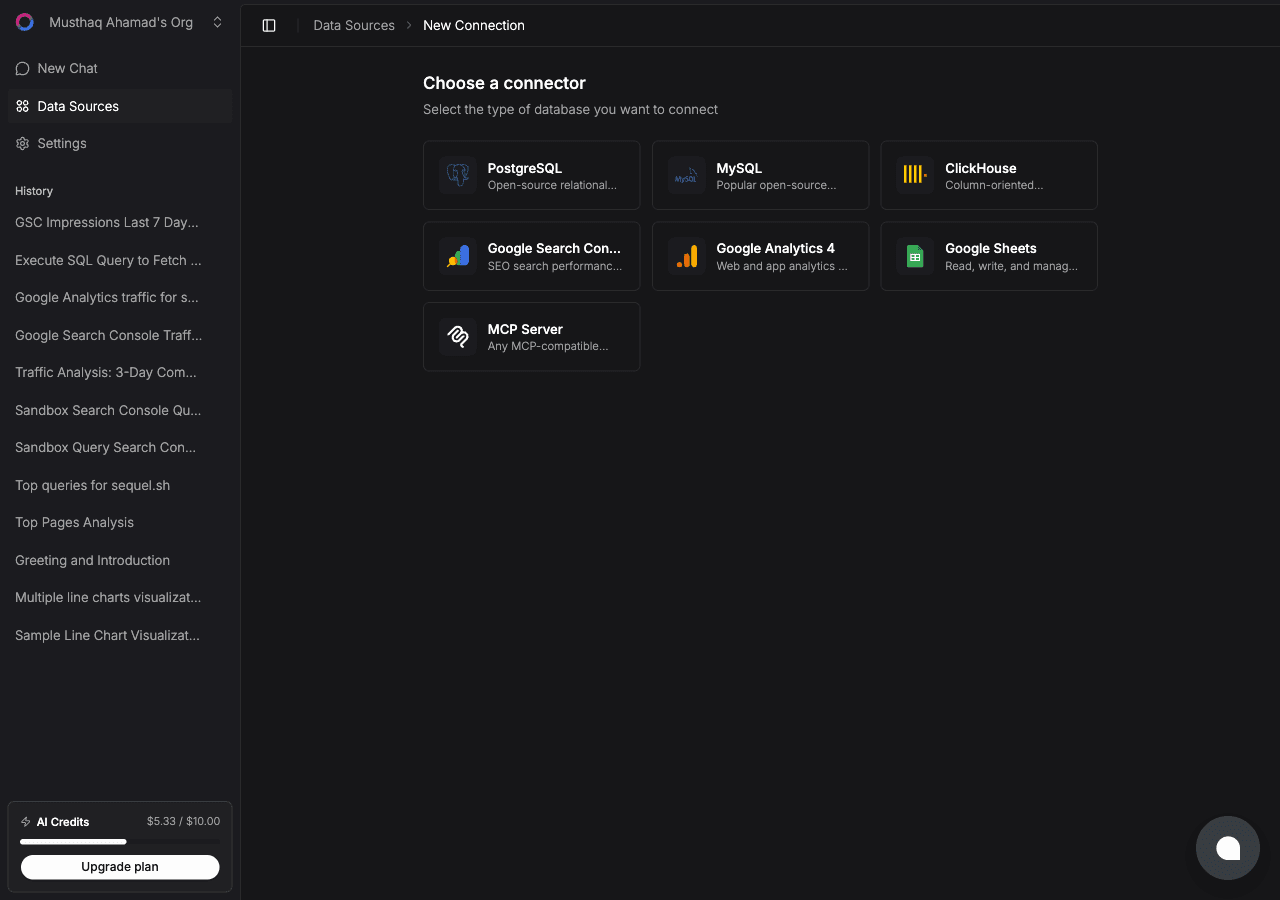Start a New Chat
1280x900 pixels.
tap(120, 68)
